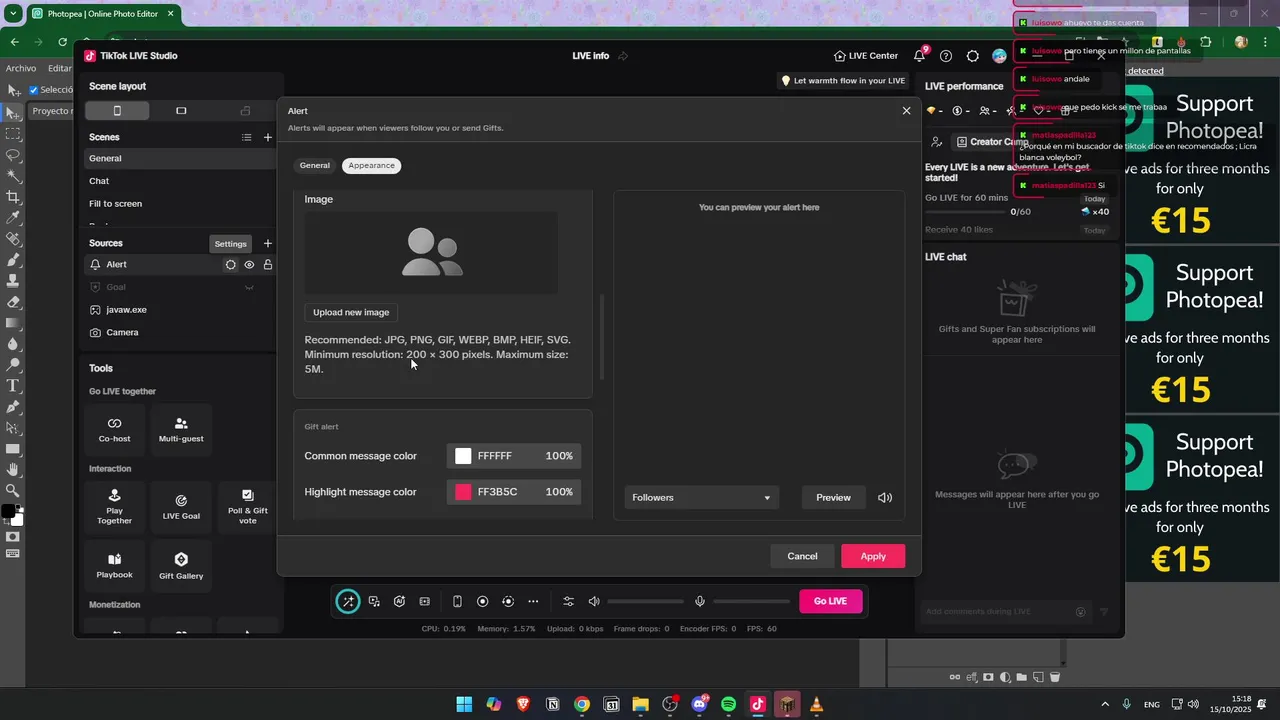
Task: Start recording with record icon
Action: (482, 601)
